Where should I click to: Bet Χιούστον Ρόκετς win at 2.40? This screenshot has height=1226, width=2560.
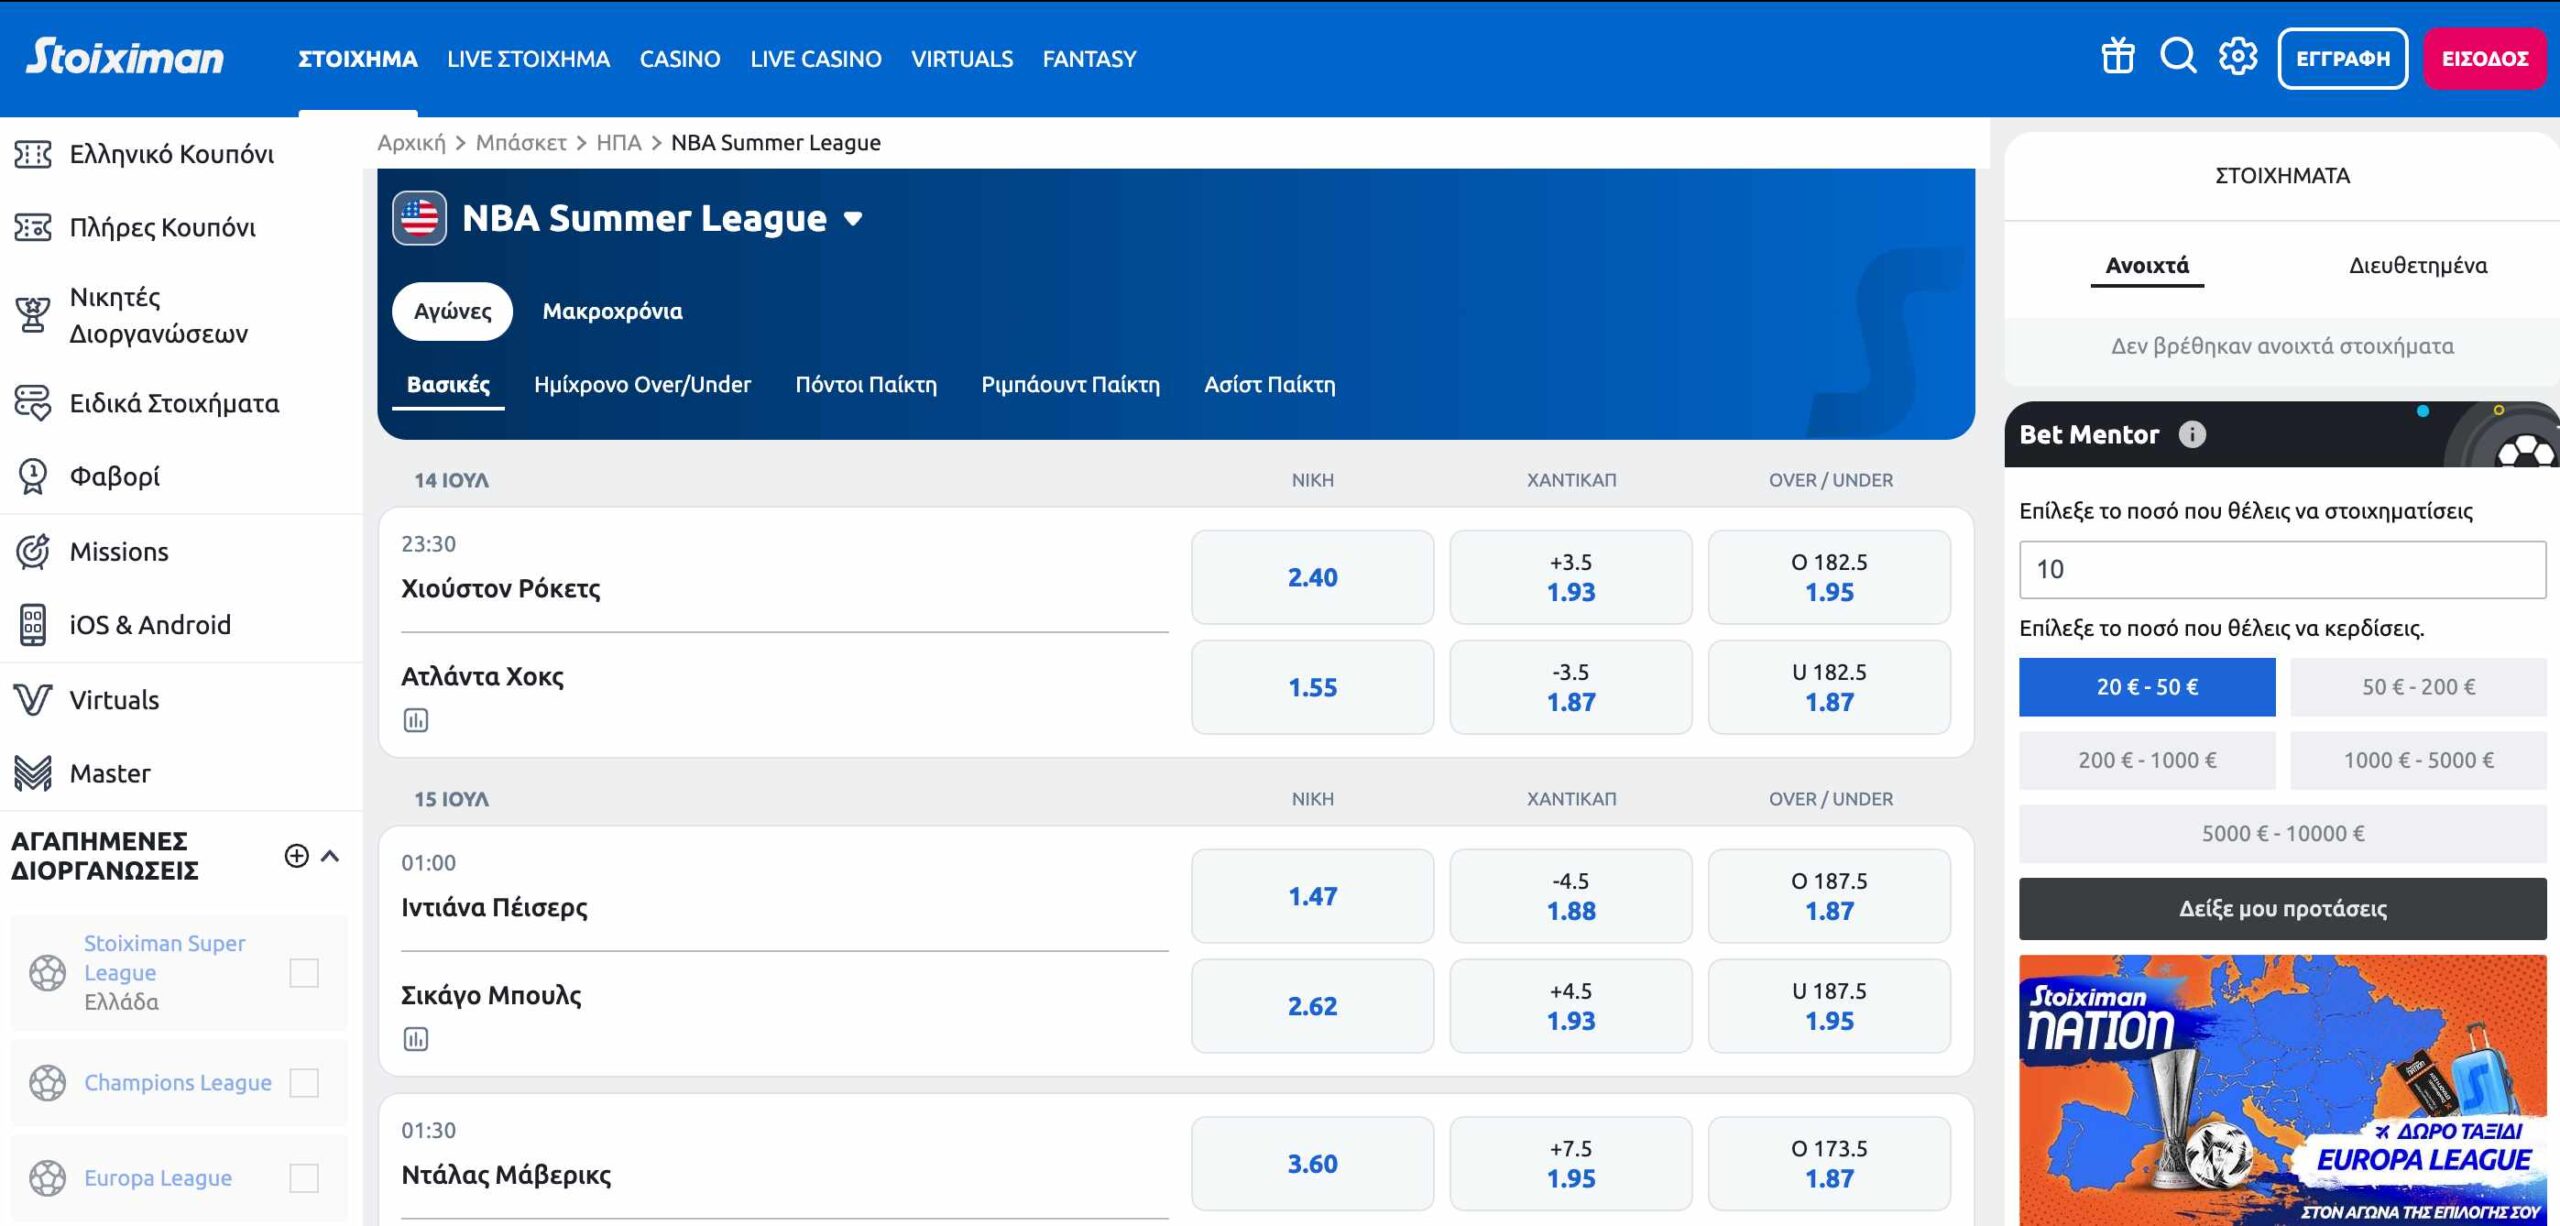pos(1312,577)
